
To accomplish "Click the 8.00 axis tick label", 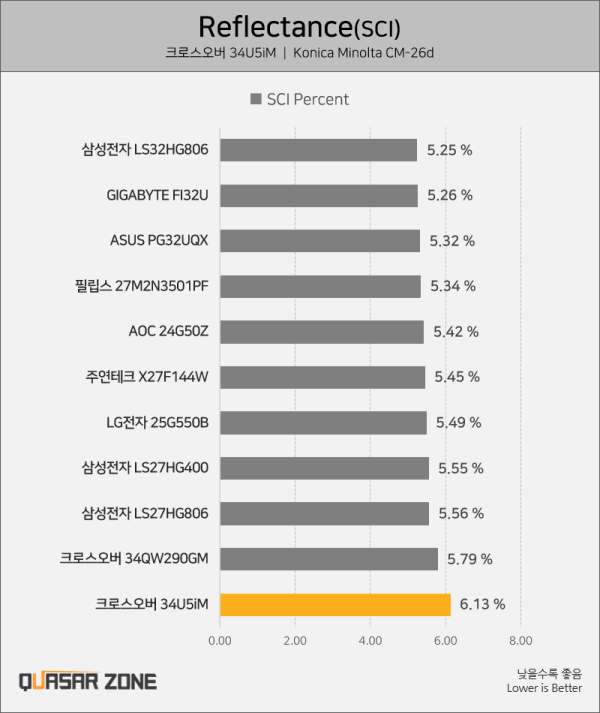I will click(x=520, y=641).
